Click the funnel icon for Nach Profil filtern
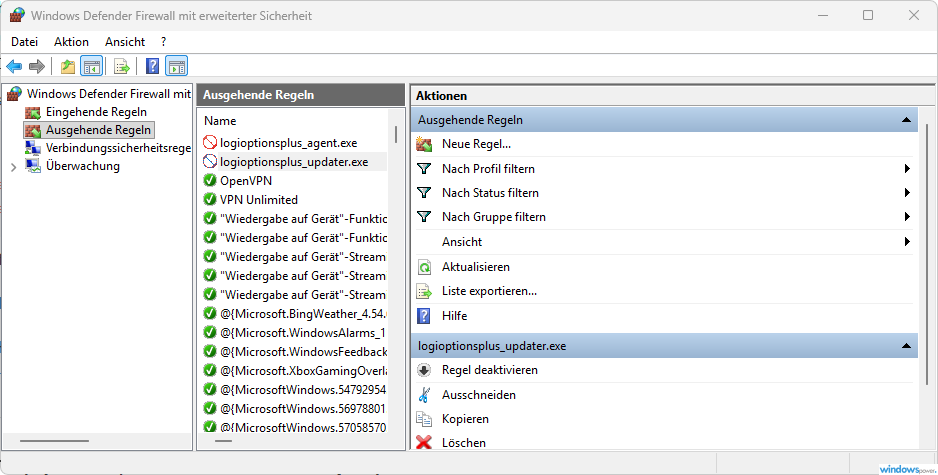 424,169
